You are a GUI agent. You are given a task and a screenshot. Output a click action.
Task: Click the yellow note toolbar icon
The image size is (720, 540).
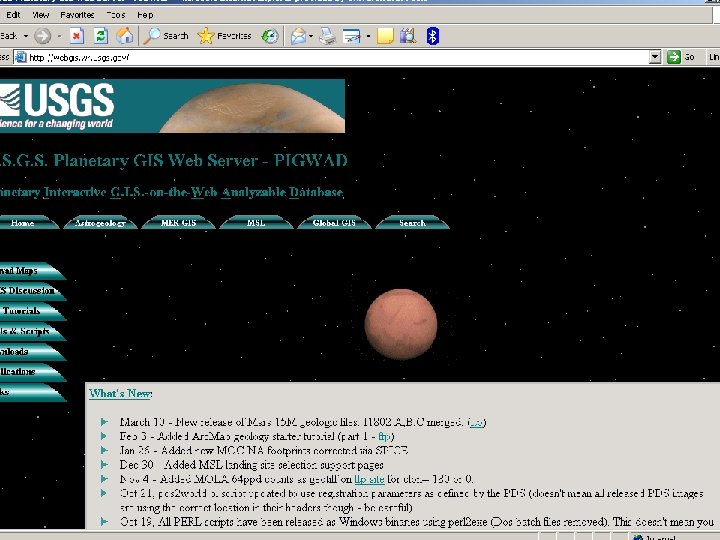[385, 36]
